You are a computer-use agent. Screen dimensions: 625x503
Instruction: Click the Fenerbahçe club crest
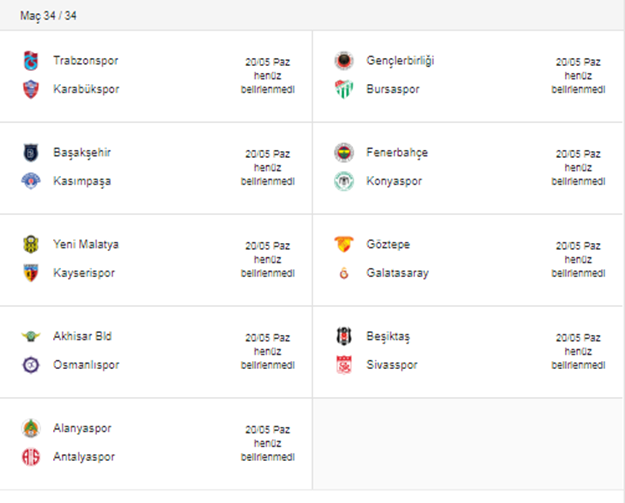[343, 153]
